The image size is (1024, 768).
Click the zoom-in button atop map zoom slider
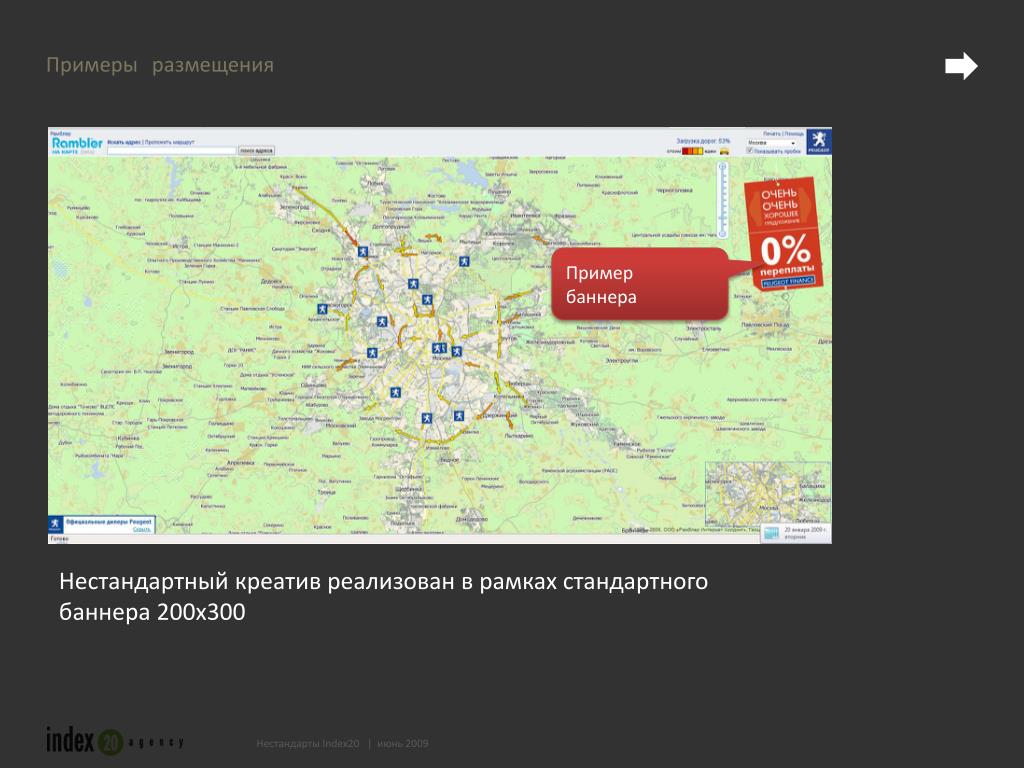722,167
